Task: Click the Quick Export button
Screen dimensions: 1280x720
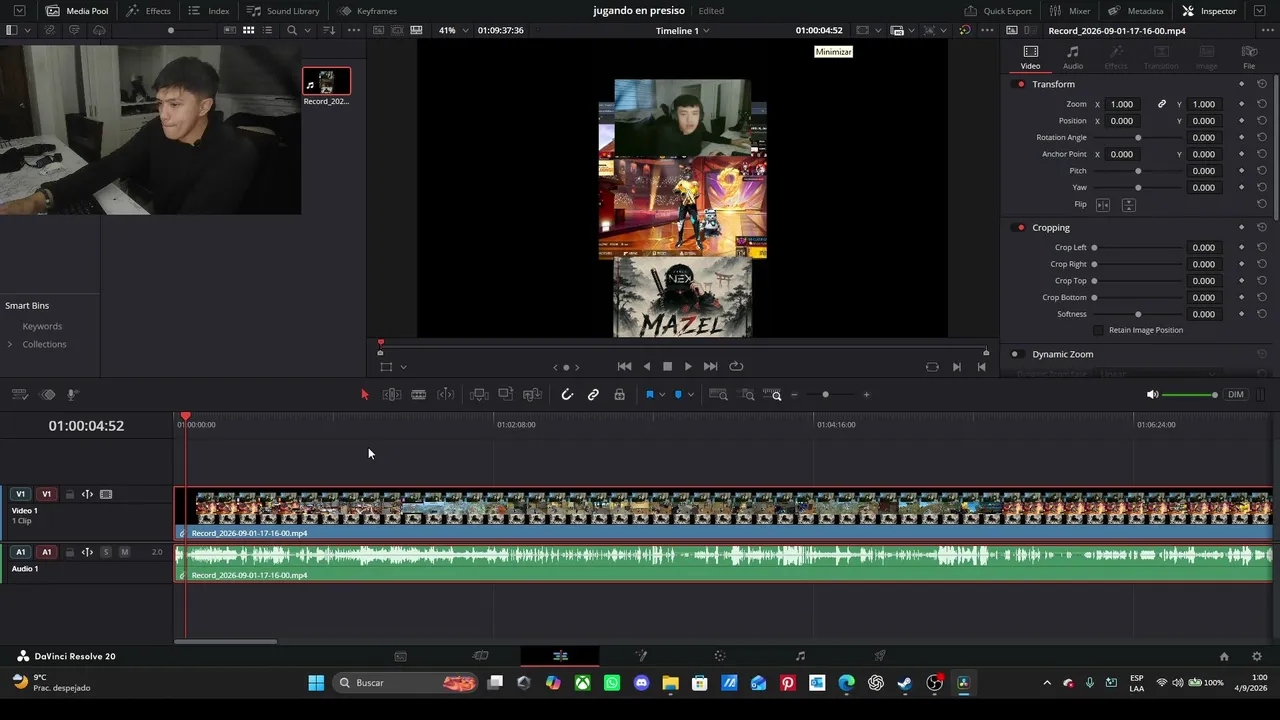Action: click(x=998, y=11)
